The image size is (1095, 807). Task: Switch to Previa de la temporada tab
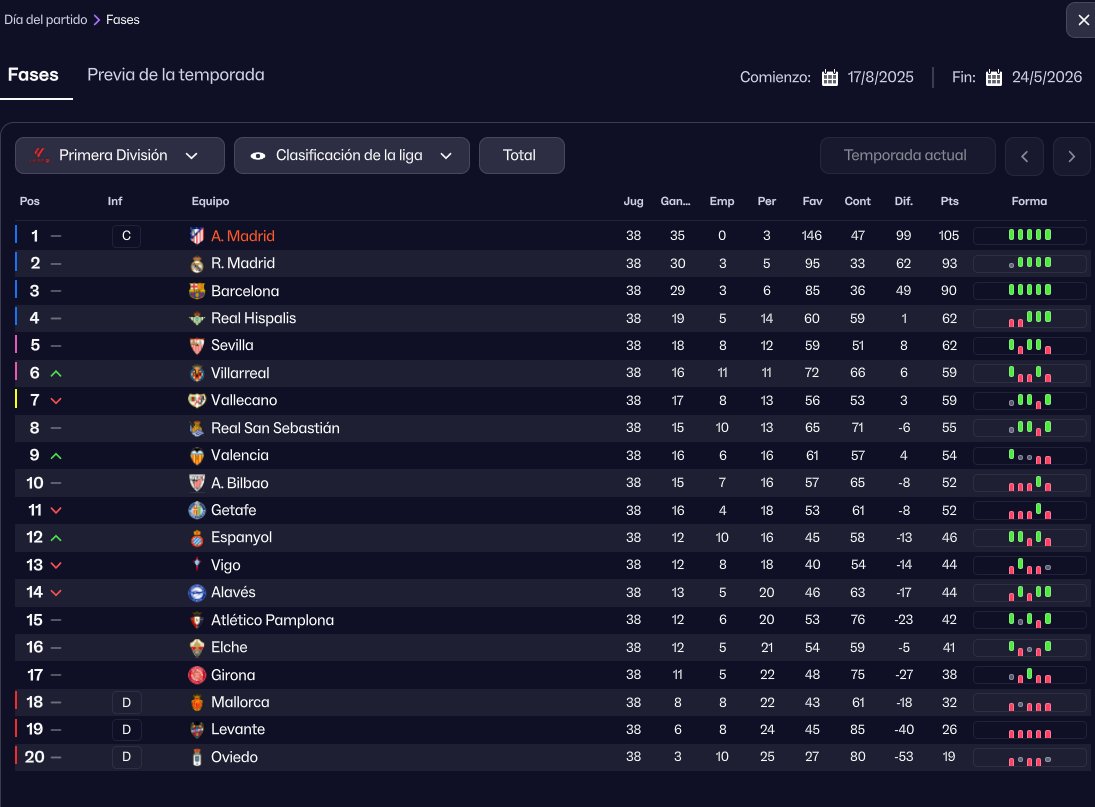pyautogui.click(x=176, y=75)
